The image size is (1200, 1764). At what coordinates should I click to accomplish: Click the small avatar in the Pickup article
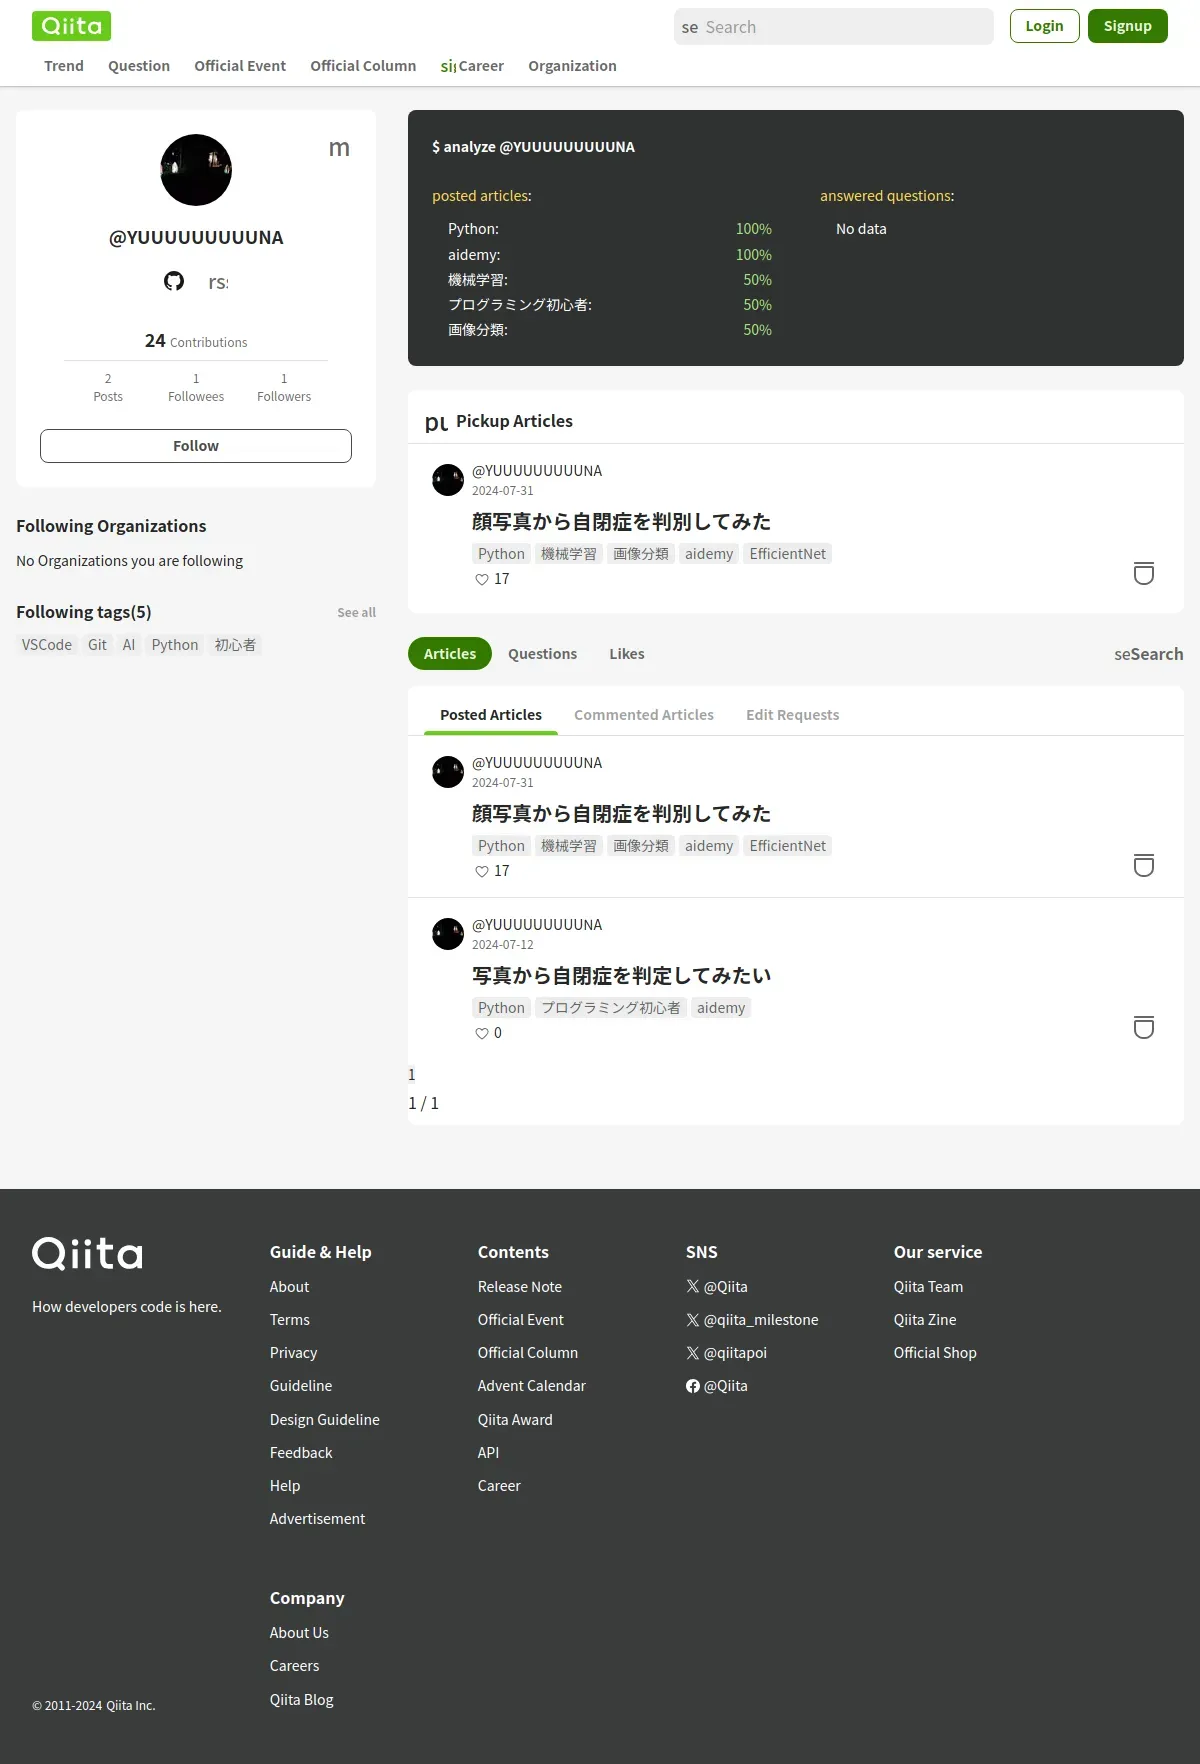[448, 480]
